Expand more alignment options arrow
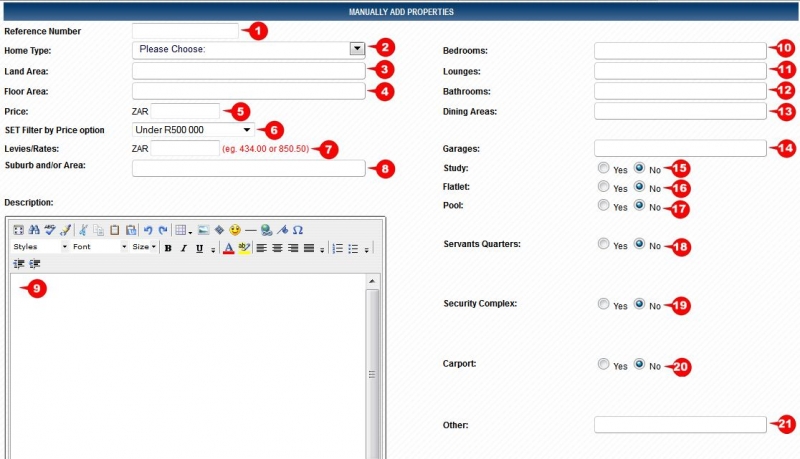The width and height of the screenshot is (800, 459). point(322,250)
